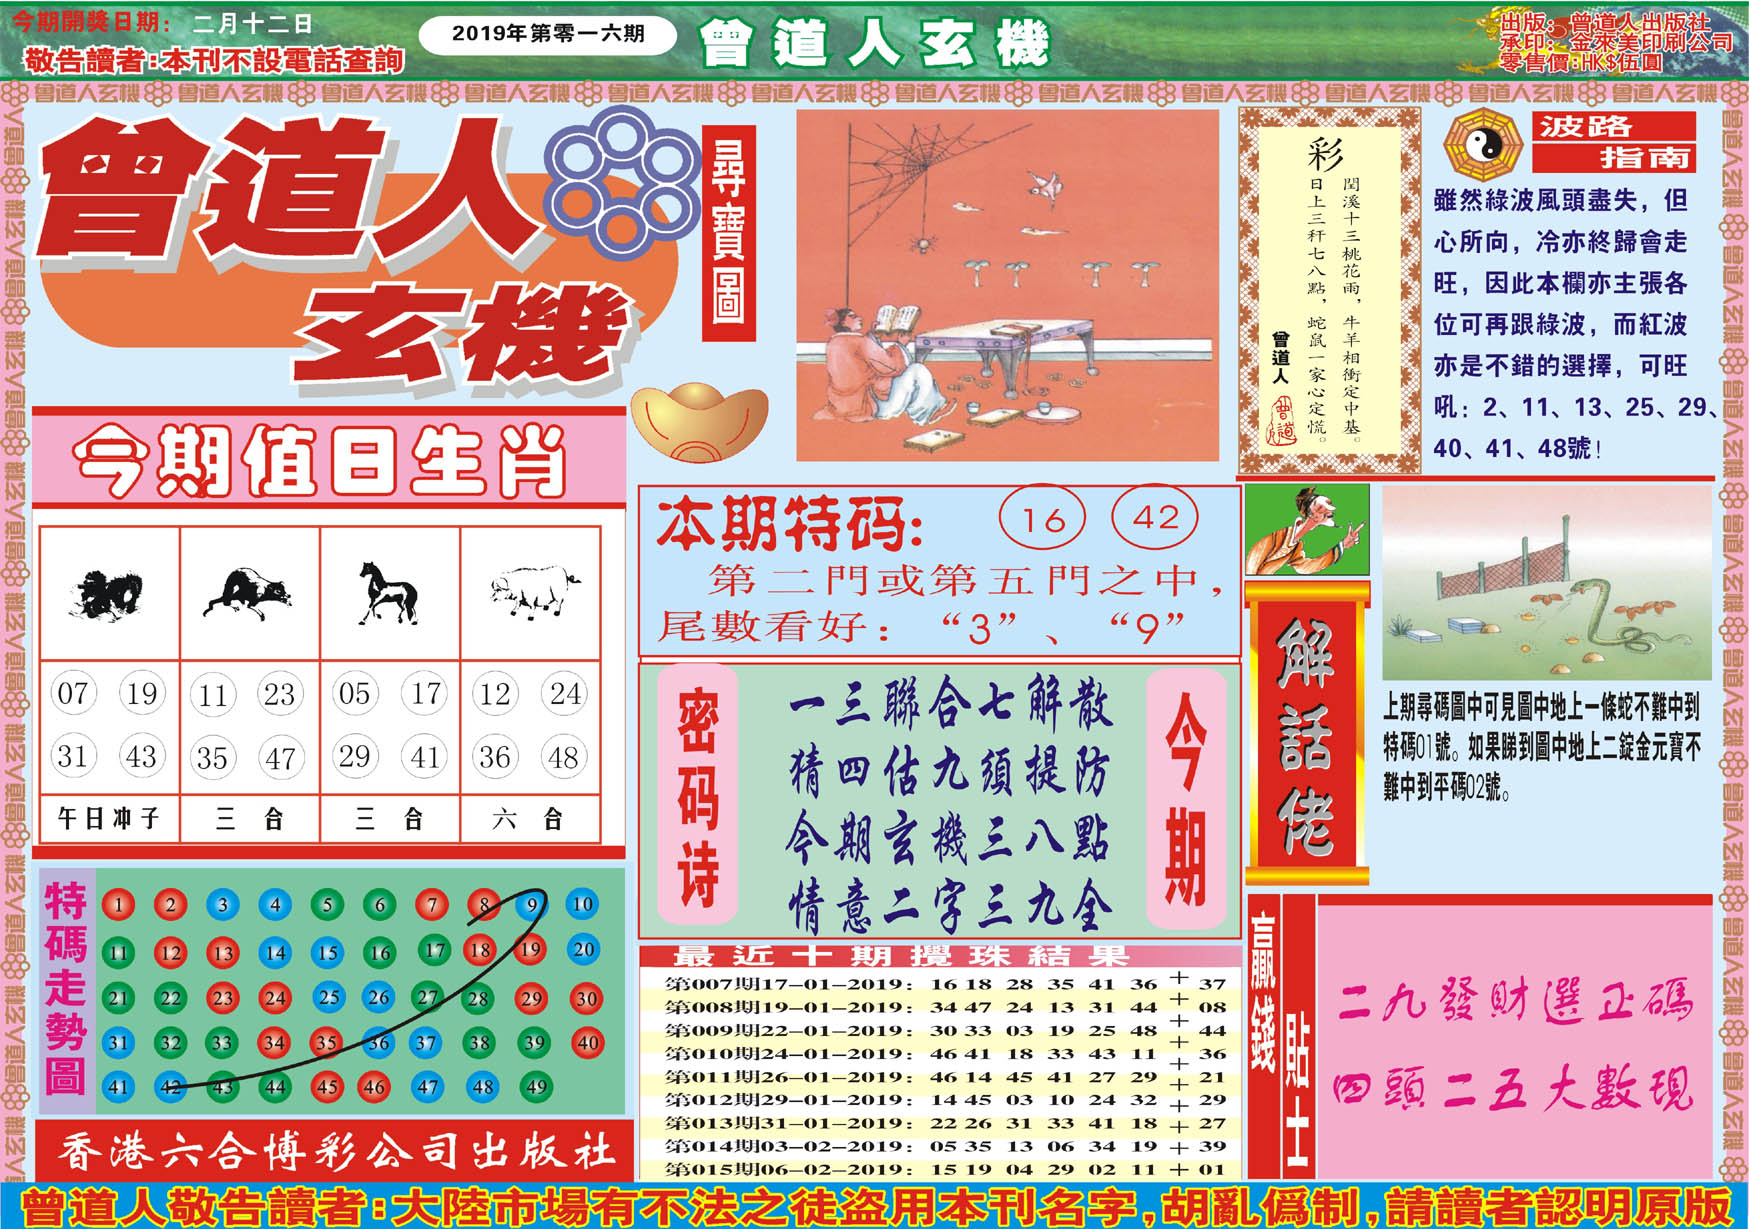Image resolution: width=1749 pixels, height=1229 pixels.
Task: Open the spider web treasure map picture
Action: click(1007, 286)
